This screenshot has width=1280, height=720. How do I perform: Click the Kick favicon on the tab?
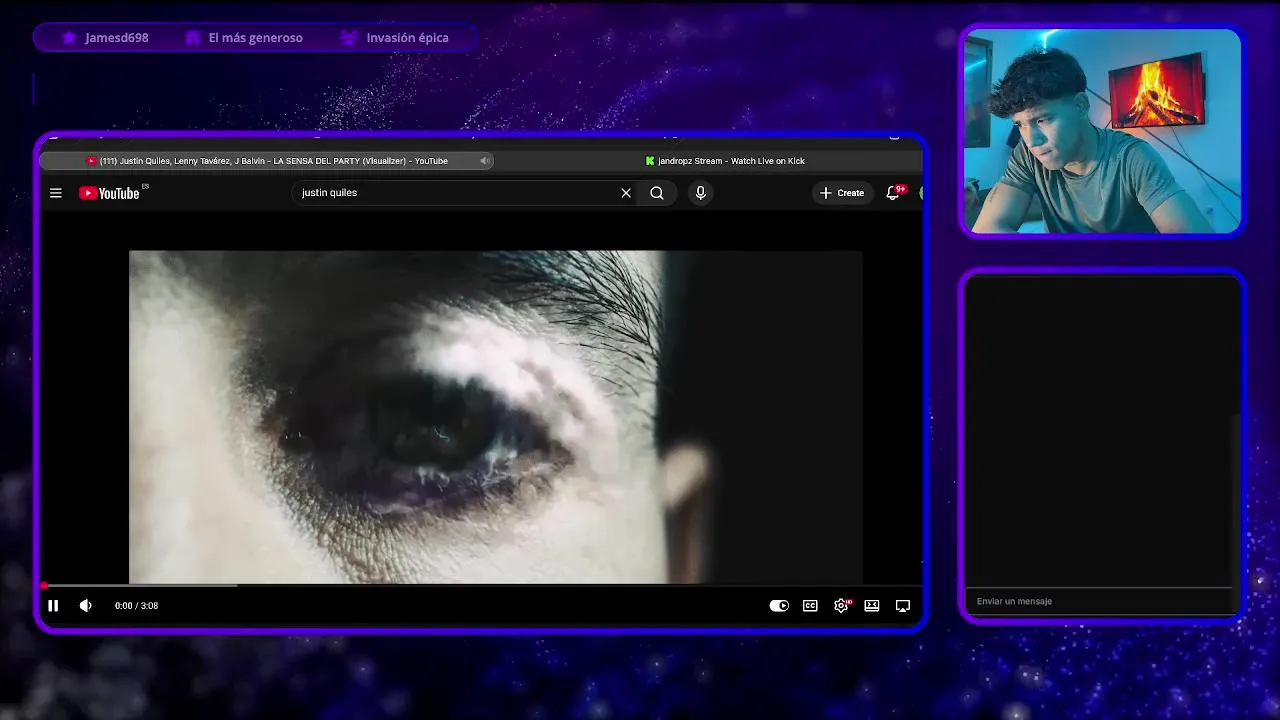[x=650, y=161]
